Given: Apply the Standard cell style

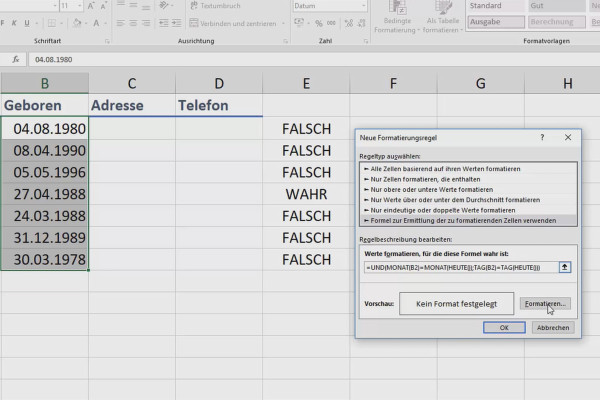Looking at the screenshot, I should pos(496,6).
